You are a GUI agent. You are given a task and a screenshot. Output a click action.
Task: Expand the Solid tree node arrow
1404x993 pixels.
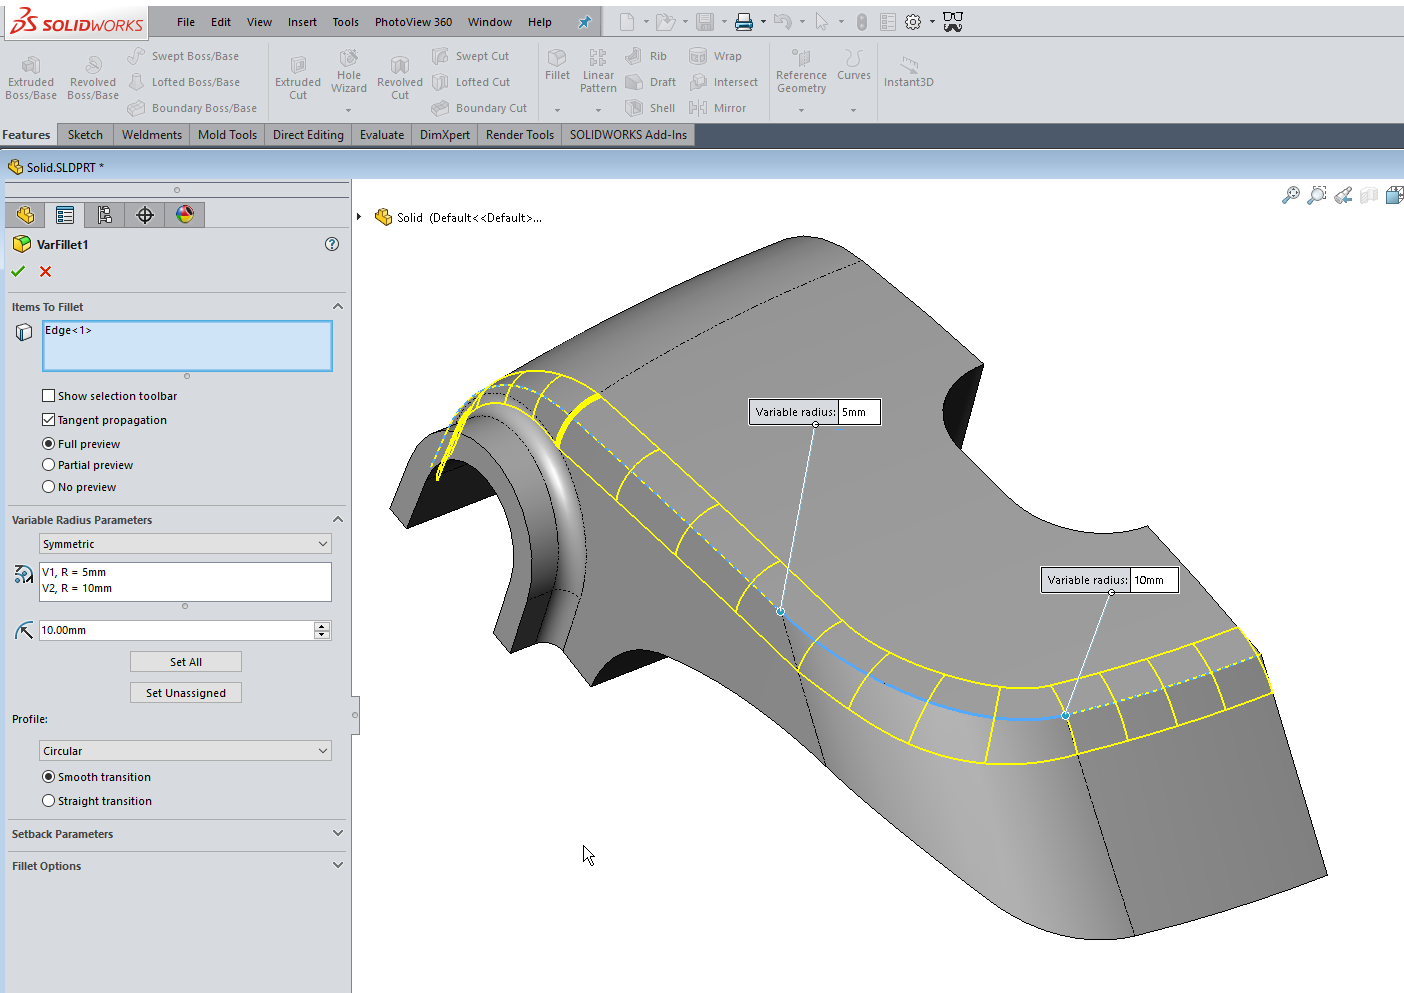[x=359, y=217]
